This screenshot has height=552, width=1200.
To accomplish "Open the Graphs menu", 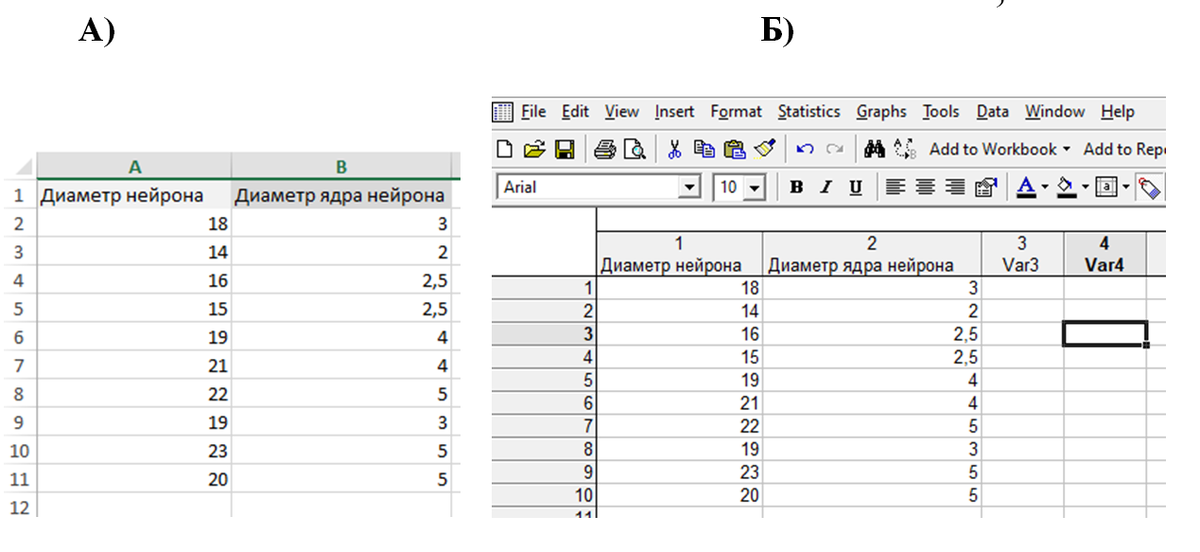I will pos(881,112).
